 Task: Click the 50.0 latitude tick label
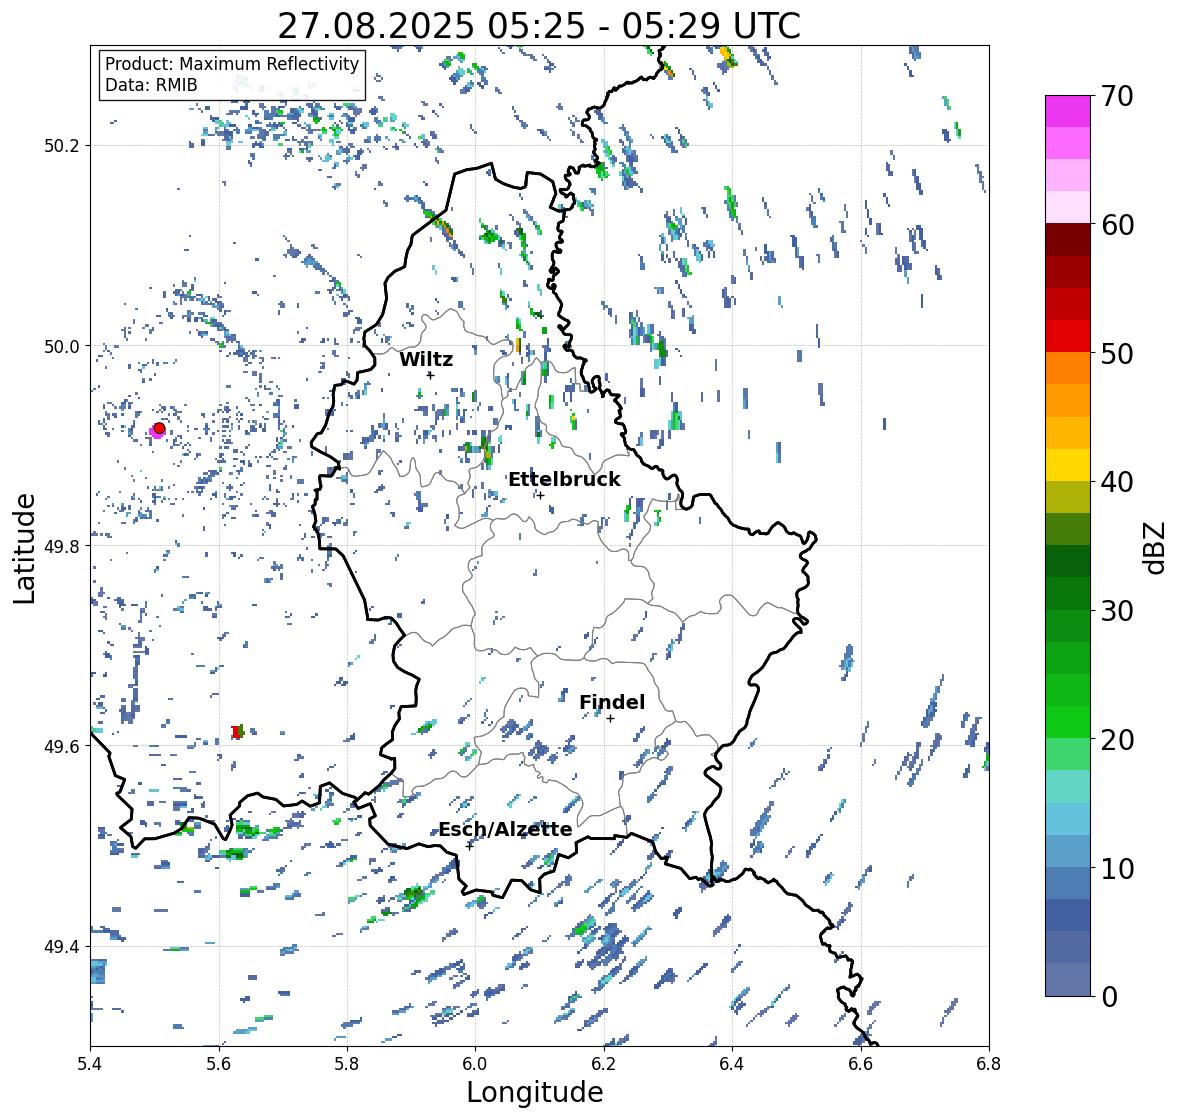62,347
